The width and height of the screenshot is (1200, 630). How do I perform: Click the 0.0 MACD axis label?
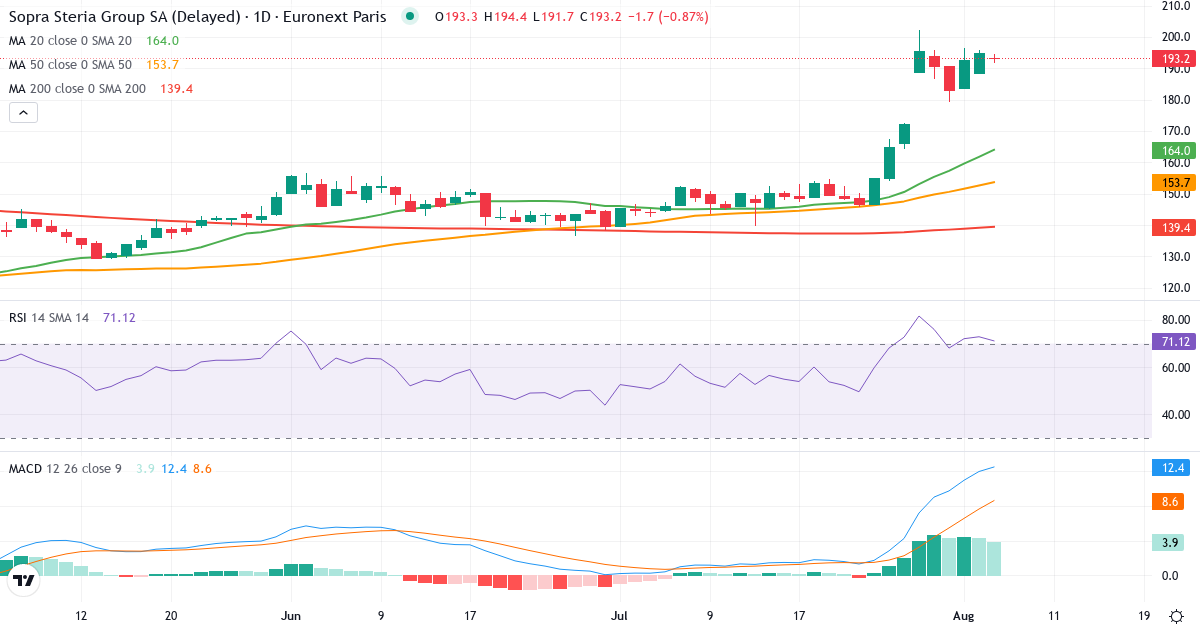(x=1169, y=576)
